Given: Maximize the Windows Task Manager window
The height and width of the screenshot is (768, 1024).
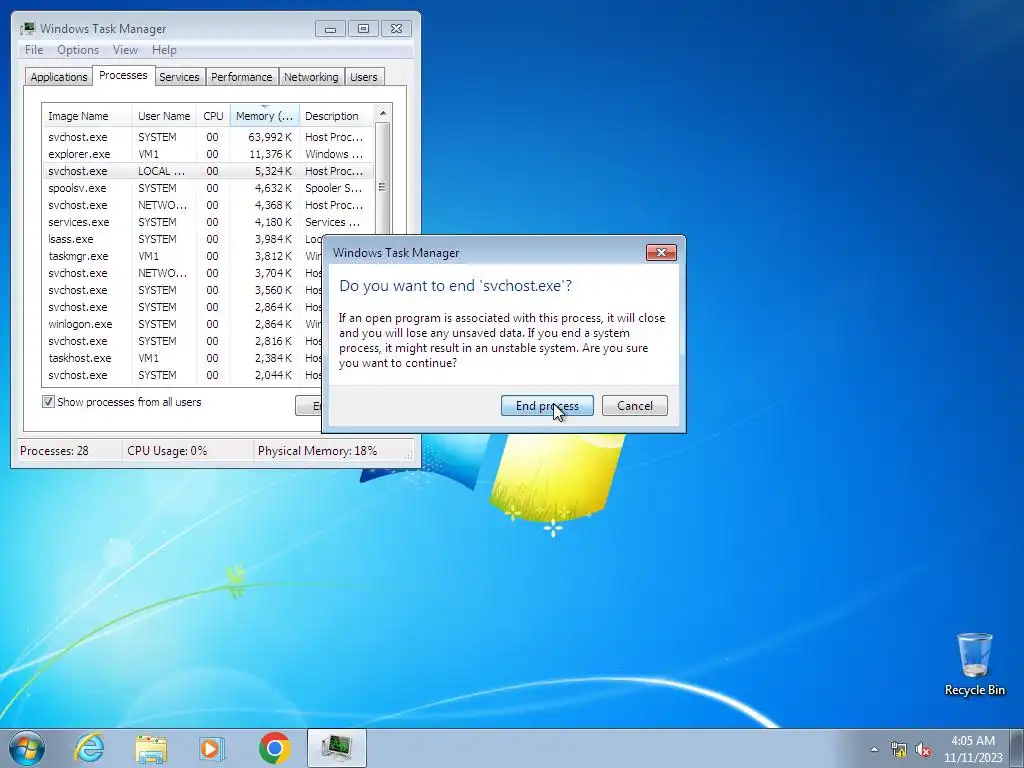Looking at the screenshot, I should coord(363,29).
